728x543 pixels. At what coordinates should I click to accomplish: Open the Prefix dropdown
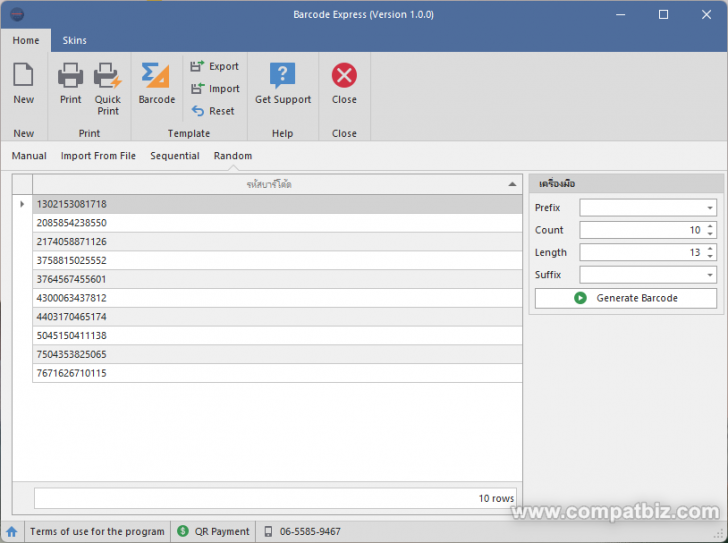pyautogui.click(x=709, y=208)
